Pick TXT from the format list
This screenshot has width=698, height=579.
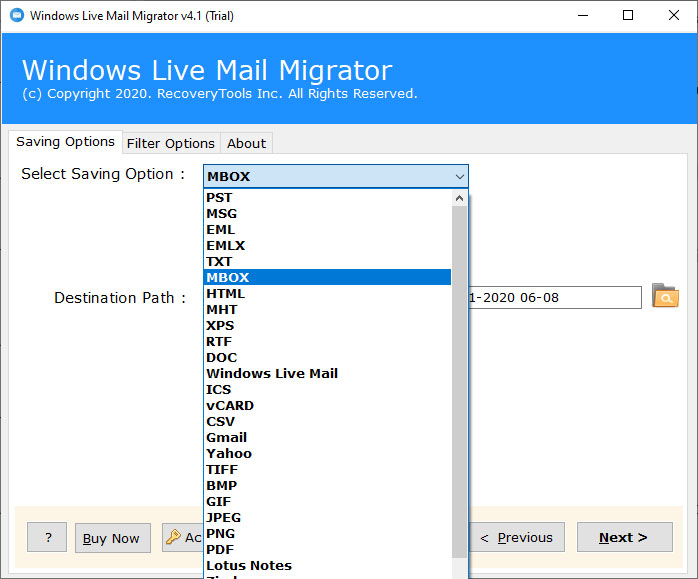327,262
